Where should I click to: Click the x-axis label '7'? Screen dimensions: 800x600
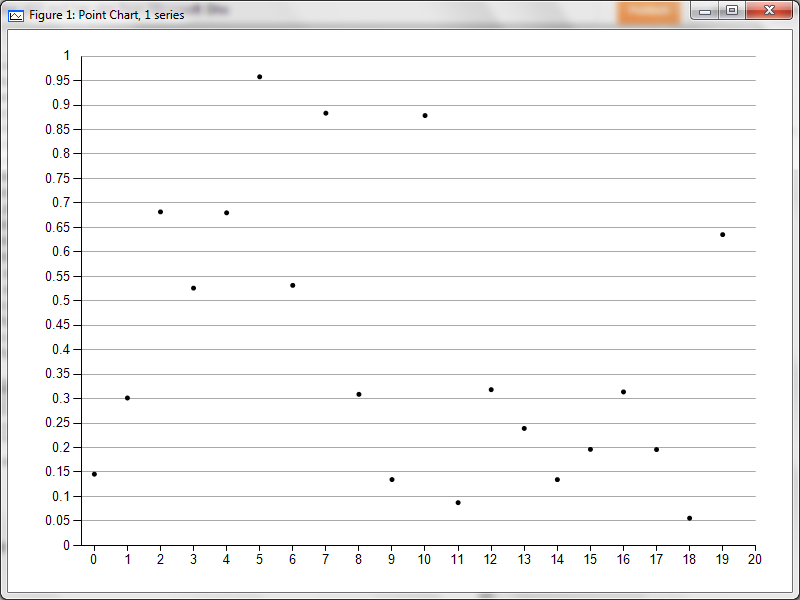[326, 559]
